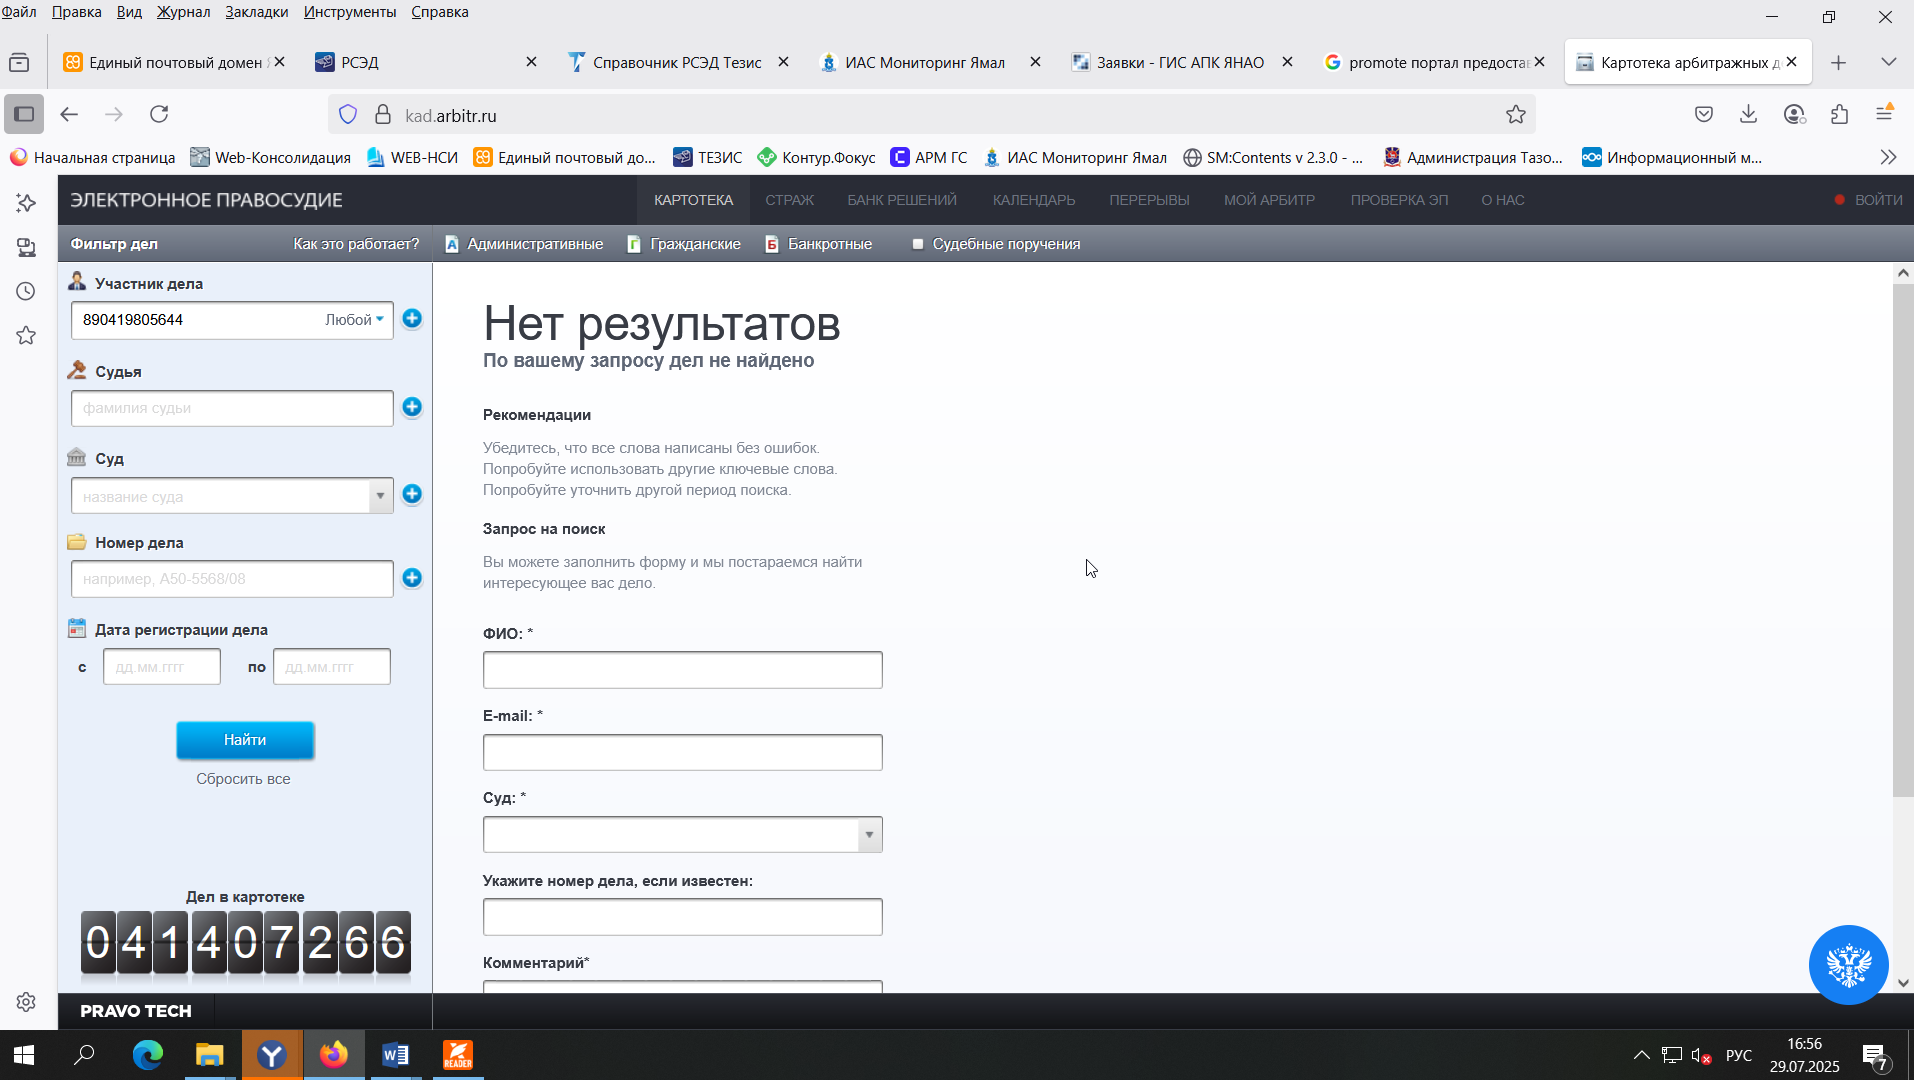Image resolution: width=1914 pixels, height=1080 pixels.
Task: Open the Firefox application menu
Action: pos(1885,114)
